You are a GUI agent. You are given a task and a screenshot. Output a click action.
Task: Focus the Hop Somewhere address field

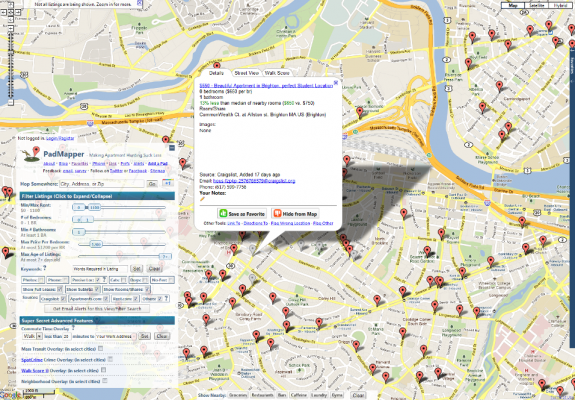coord(102,184)
